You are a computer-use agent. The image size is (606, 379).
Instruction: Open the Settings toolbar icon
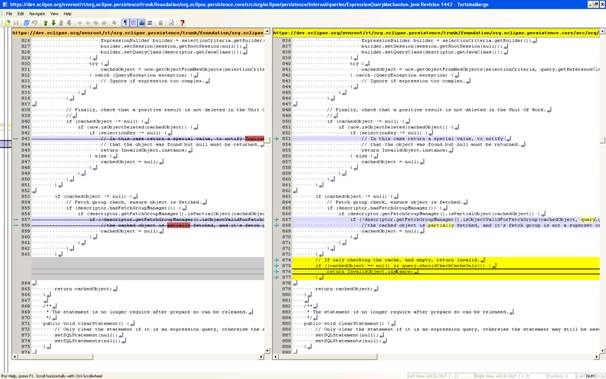(x=172, y=23)
